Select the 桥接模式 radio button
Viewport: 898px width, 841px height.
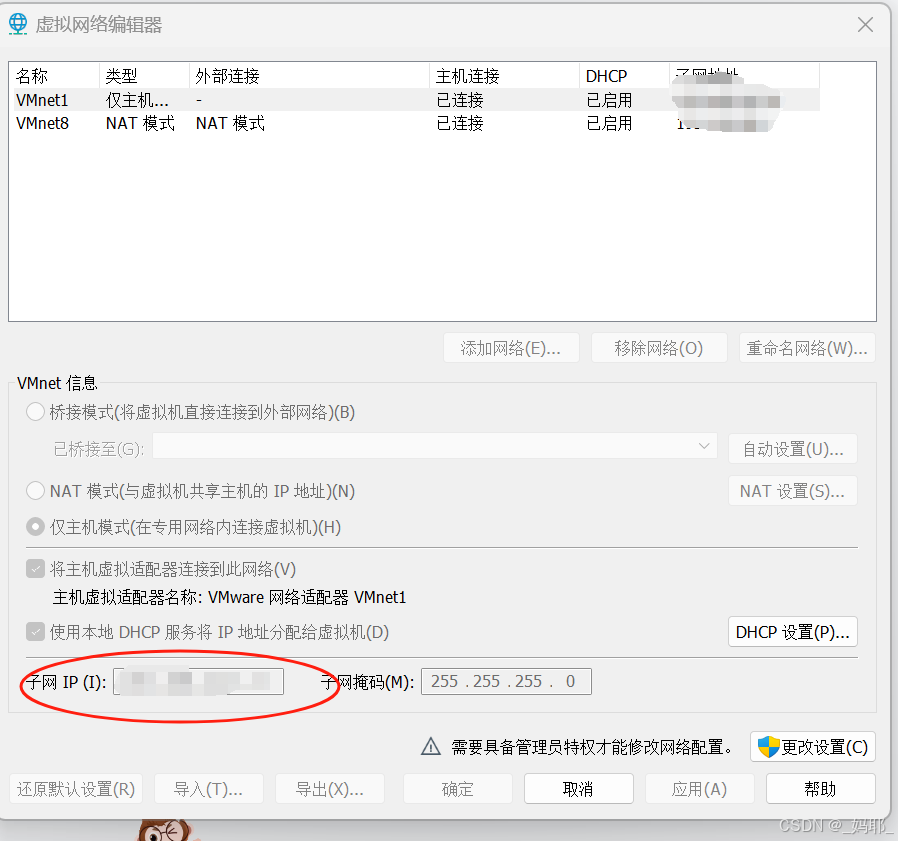tap(36, 412)
